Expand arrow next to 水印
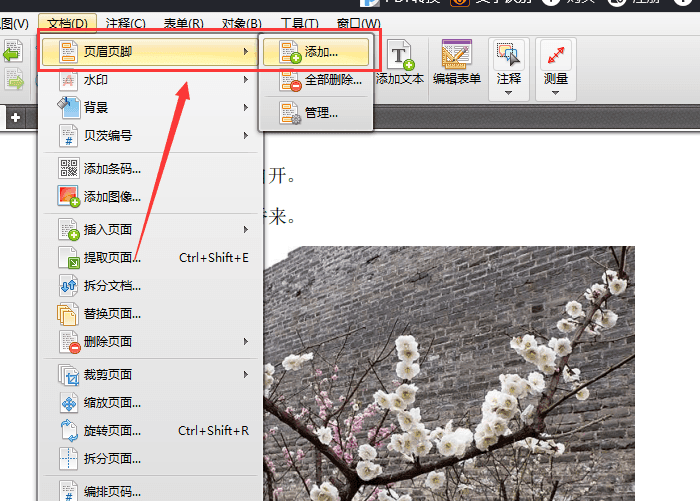The image size is (700, 501). [246, 80]
